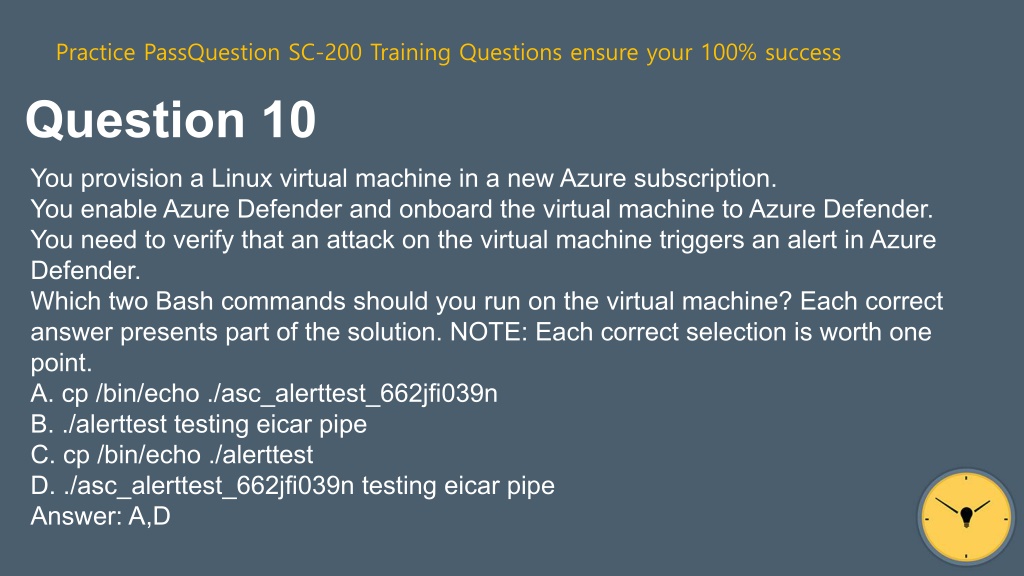
Task: Select option C cp /bin/echo ./alerttest
Action: tap(172, 455)
